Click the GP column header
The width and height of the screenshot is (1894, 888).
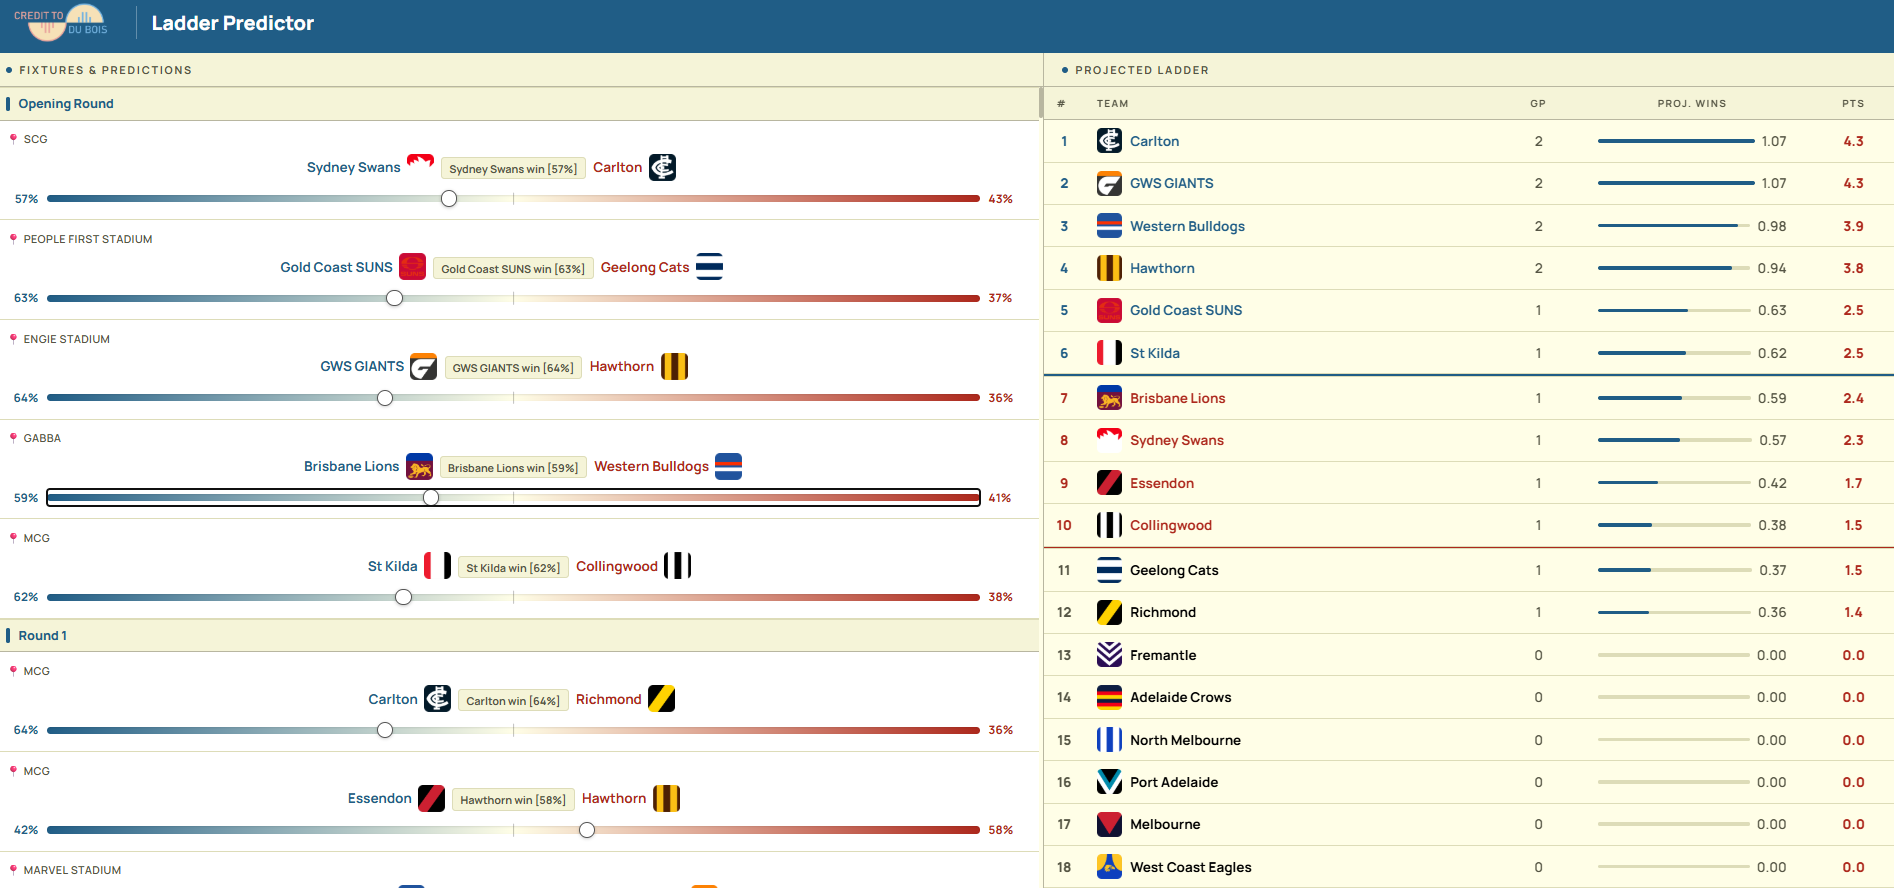(1538, 104)
